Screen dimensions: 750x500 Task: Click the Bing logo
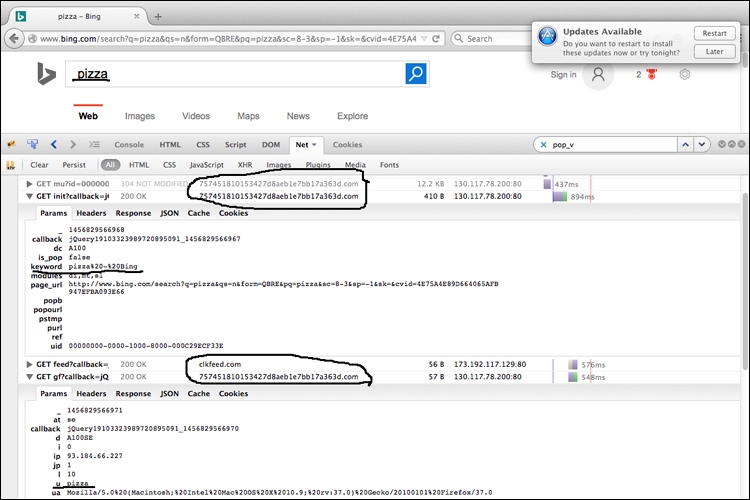pos(46,74)
